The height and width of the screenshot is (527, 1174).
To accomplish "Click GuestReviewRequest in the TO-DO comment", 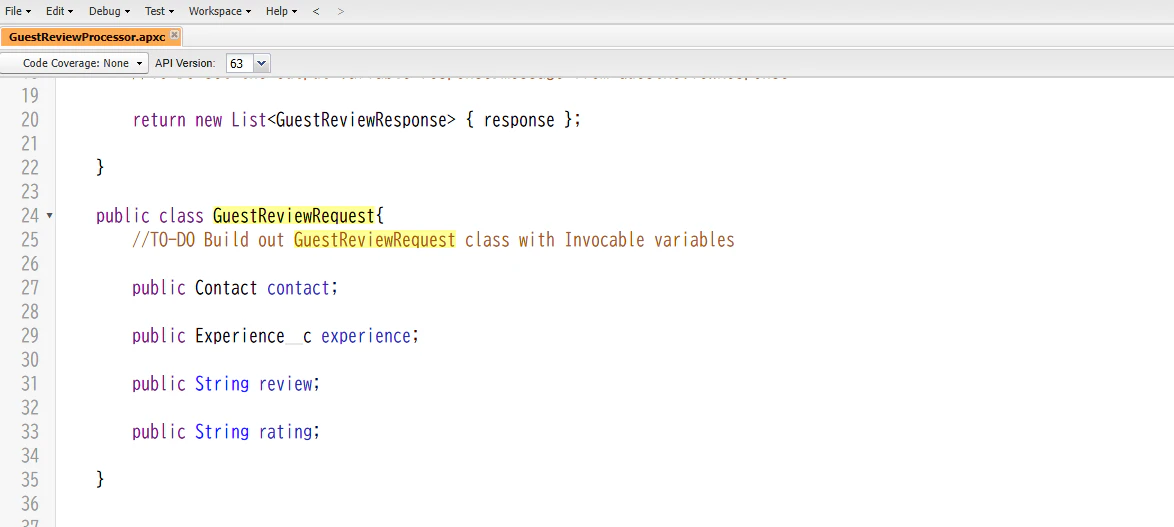I will point(374,240).
